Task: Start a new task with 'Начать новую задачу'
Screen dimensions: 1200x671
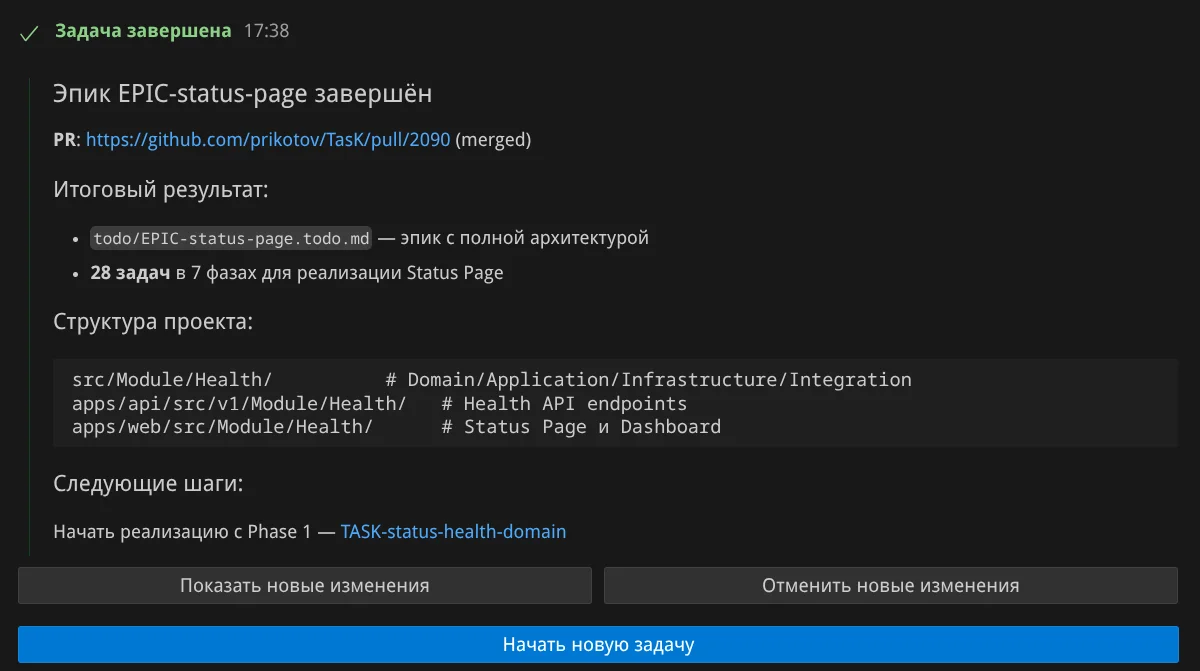Action: point(598,645)
